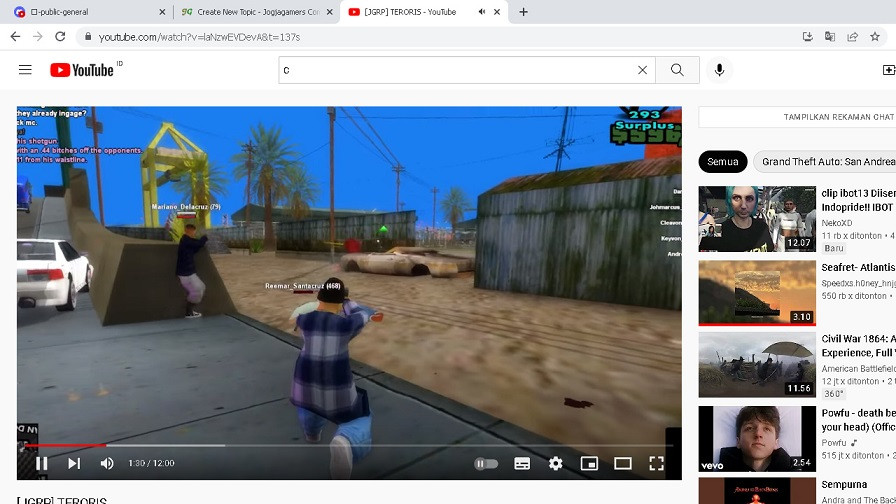
Task: Close the public-general tab
Action: (x=162, y=12)
